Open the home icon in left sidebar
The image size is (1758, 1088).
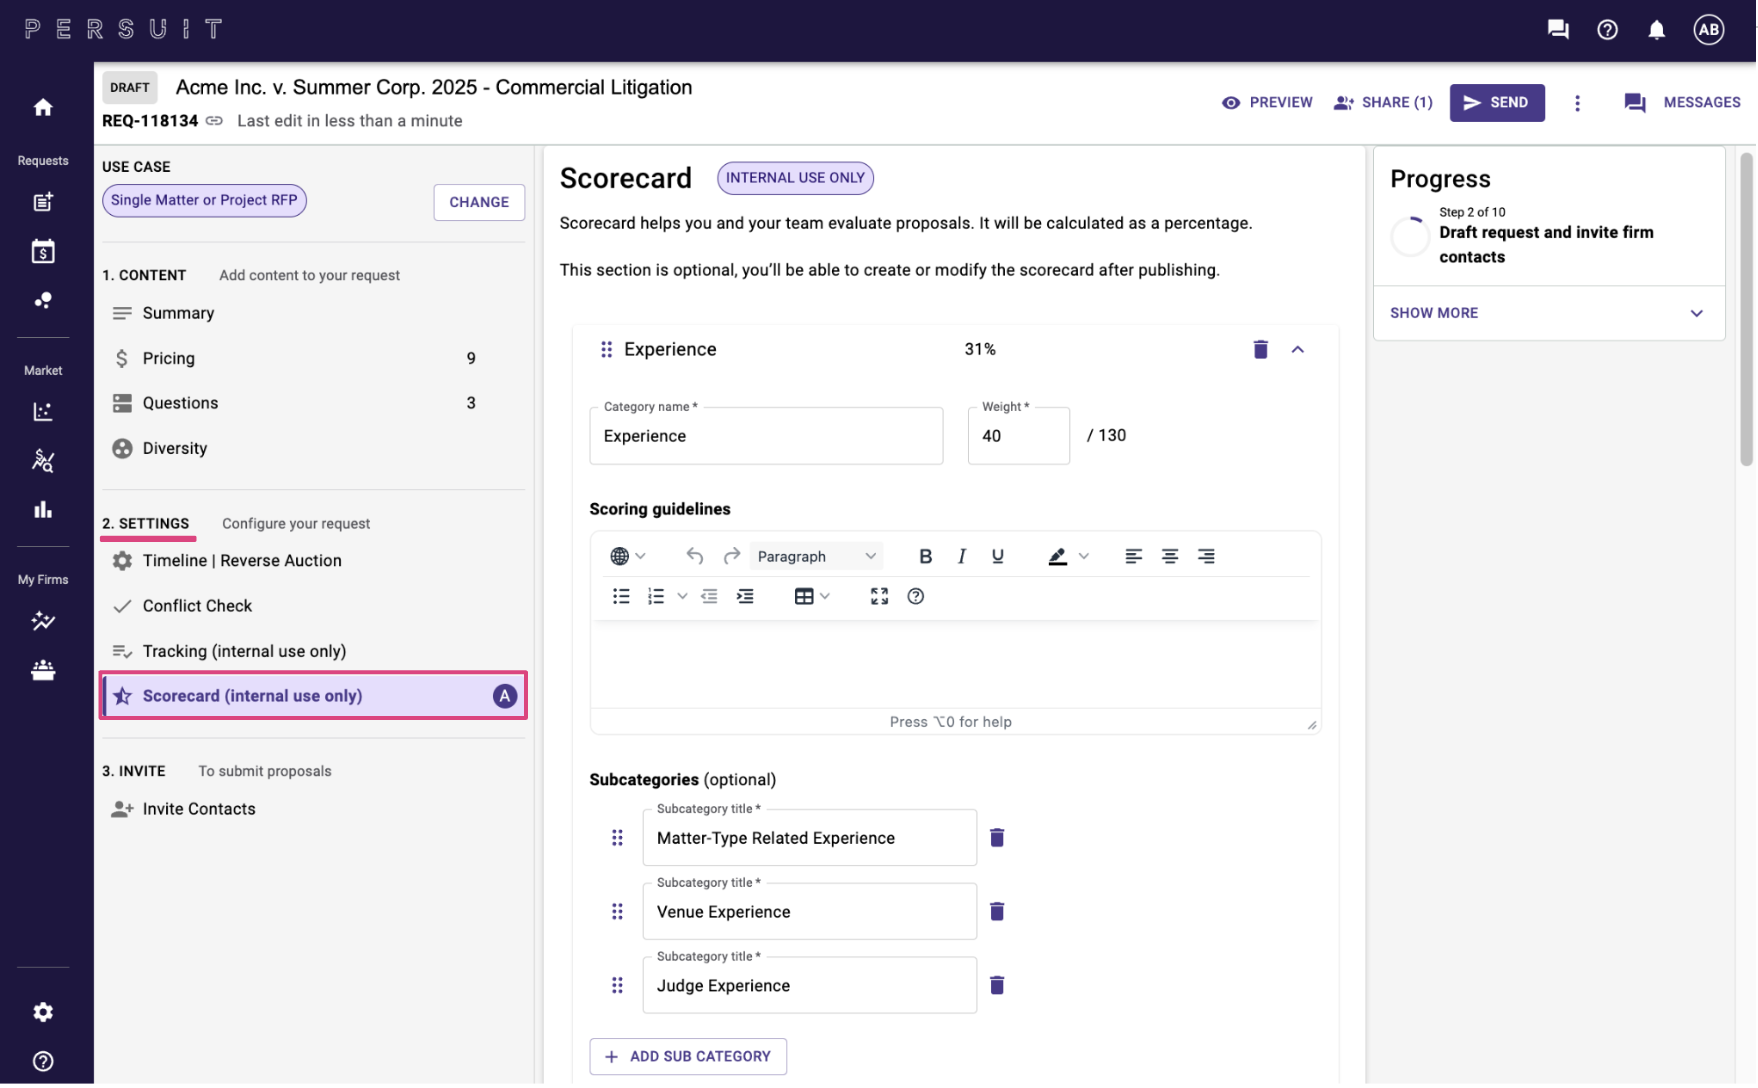[x=43, y=107]
